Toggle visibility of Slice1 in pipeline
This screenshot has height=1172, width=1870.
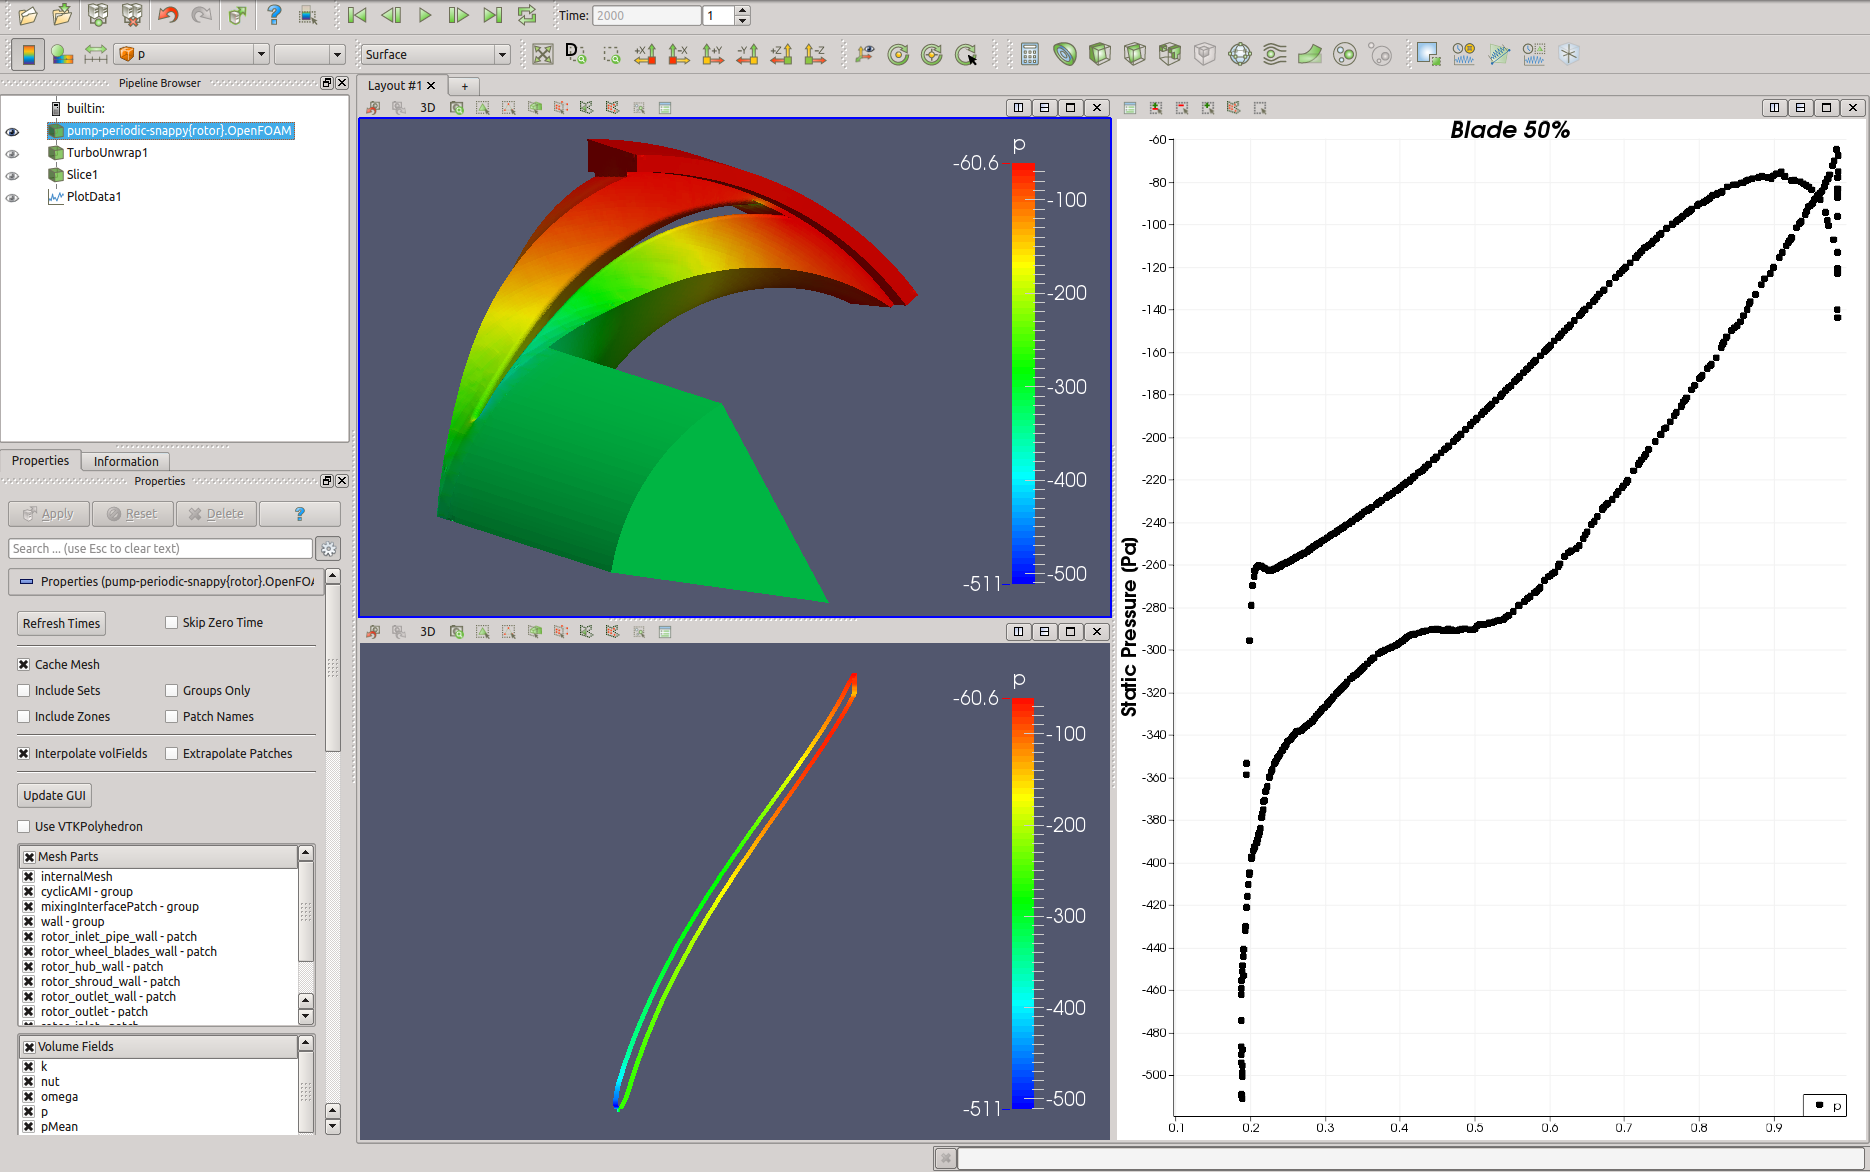point(12,176)
